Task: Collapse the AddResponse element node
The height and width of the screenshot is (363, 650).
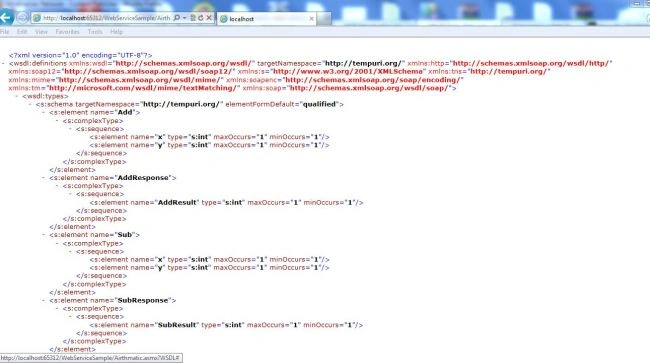Action: point(44,178)
